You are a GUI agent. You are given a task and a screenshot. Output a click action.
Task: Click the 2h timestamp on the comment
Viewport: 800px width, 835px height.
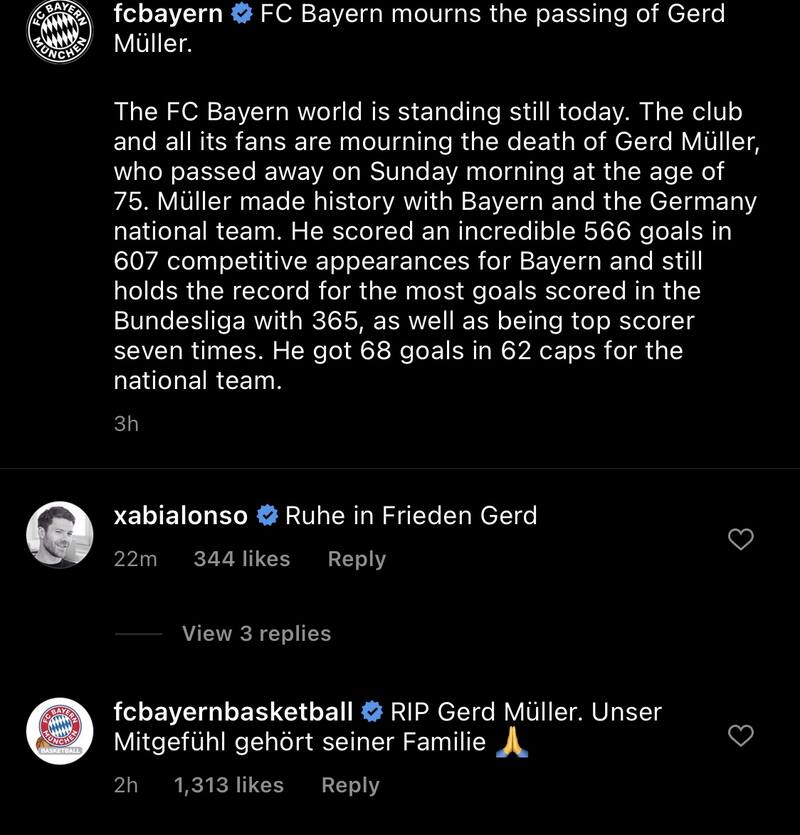(126, 785)
